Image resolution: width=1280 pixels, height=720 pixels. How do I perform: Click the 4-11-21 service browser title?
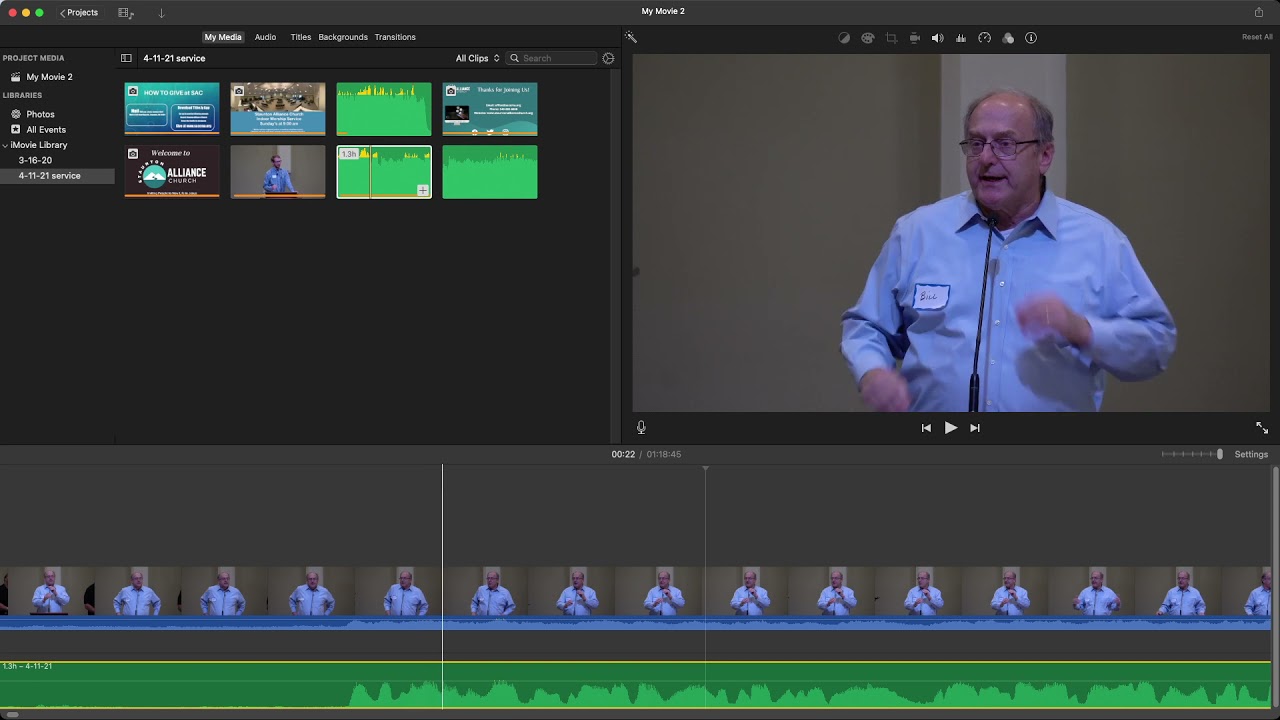[174, 58]
